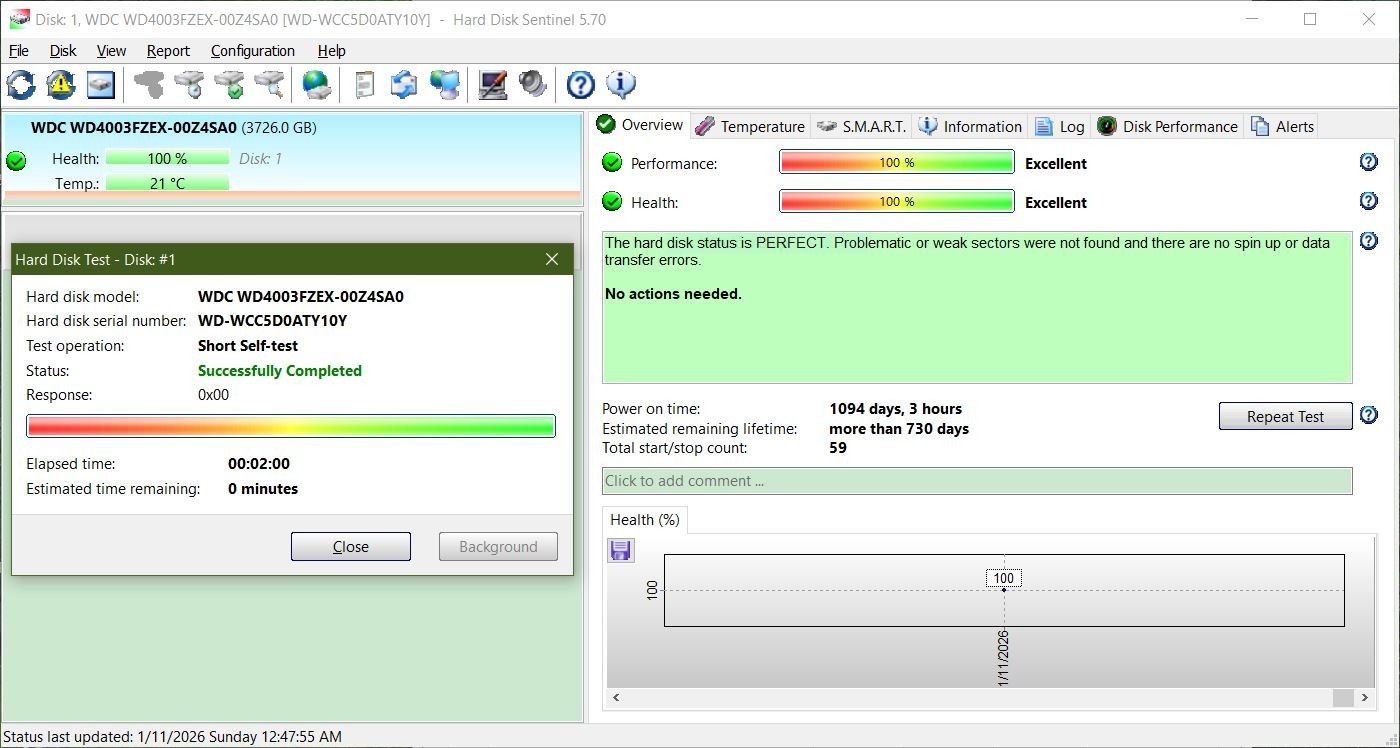Screen dimensions: 1400x748
Task: Click the disk list Health 100 % bar
Action: pos(167,159)
